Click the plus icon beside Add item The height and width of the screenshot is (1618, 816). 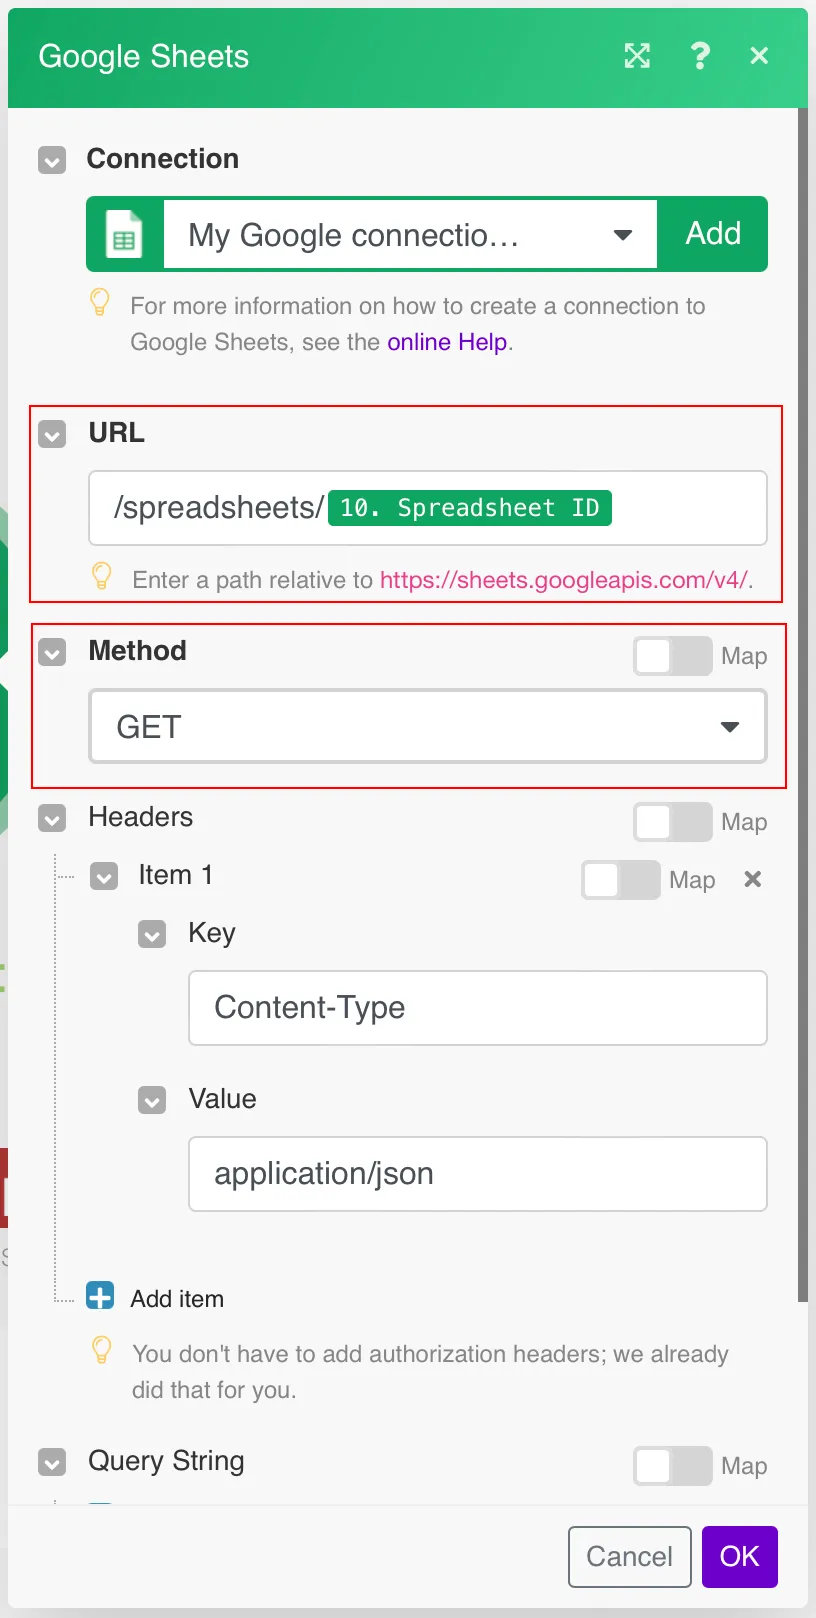pyautogui.click(x=100, y=1296)
